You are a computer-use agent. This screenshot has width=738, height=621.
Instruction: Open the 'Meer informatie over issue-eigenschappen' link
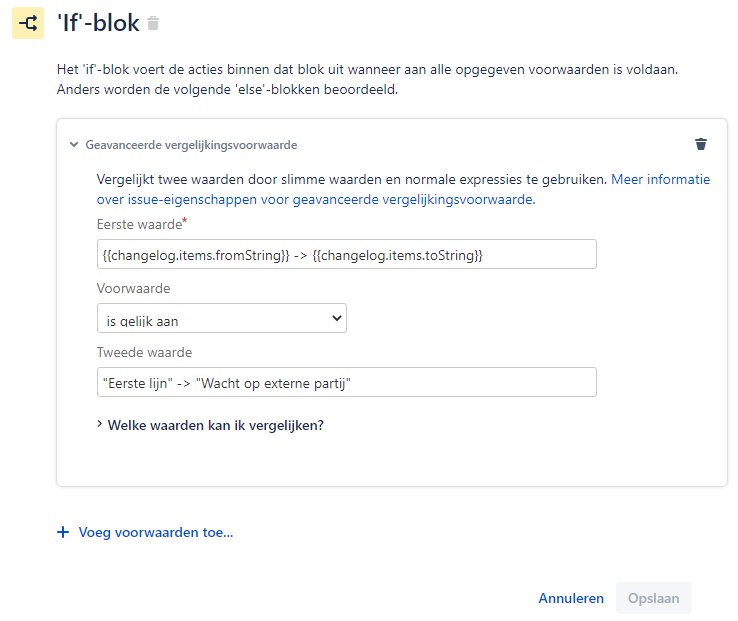tap(403, 189)
